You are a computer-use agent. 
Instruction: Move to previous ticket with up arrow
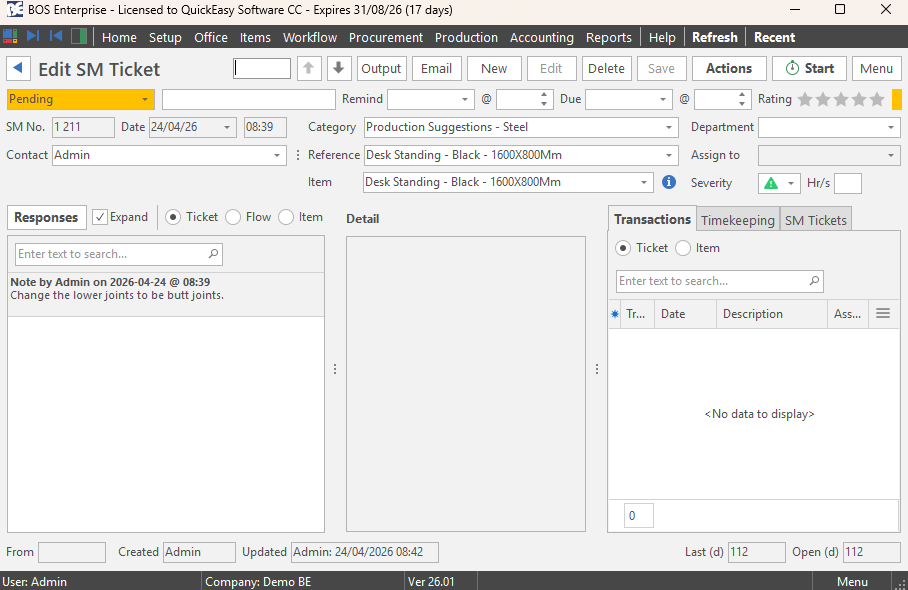coord(309,68)
